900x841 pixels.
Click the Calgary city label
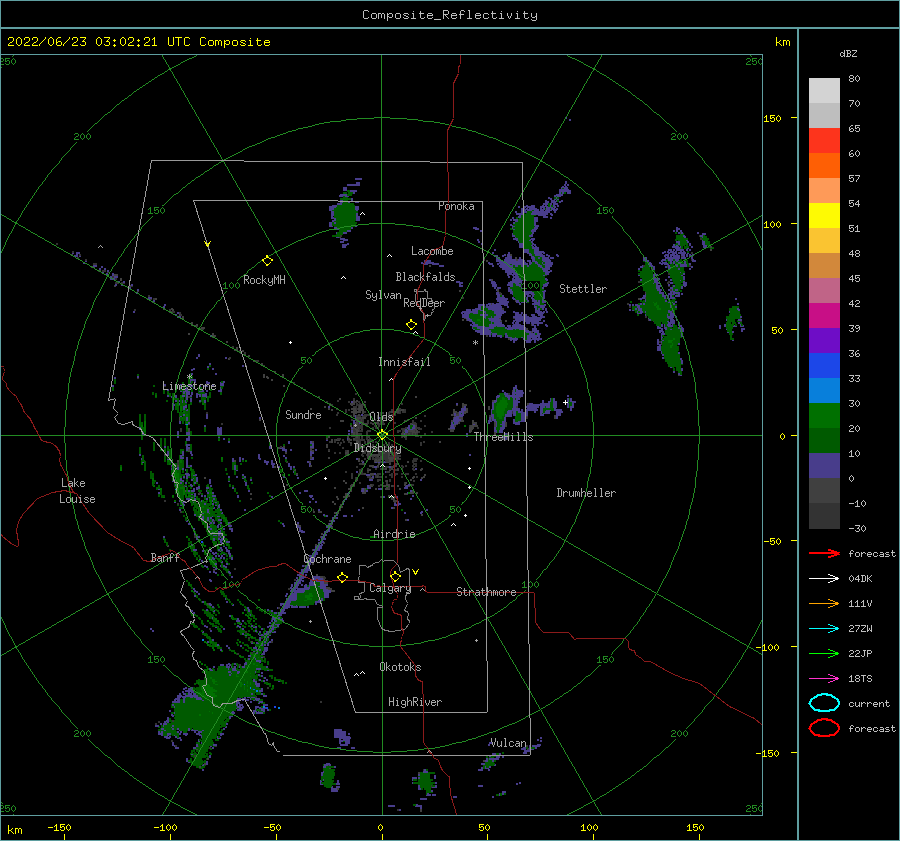pyautogui.click(x=390, y=588)
